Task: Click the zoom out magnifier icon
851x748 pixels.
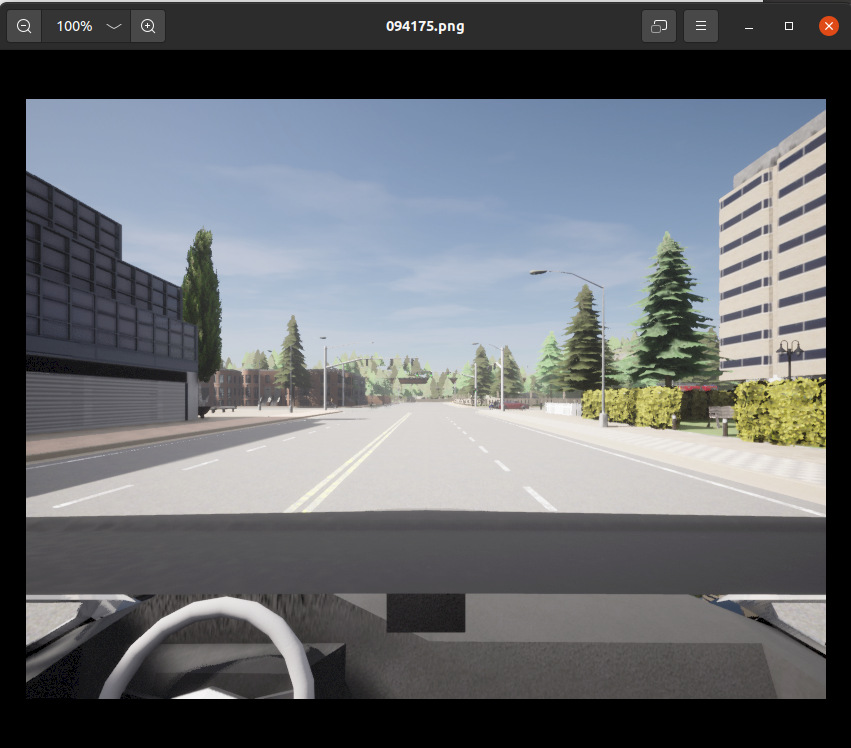Action: (x=24, y=26)
